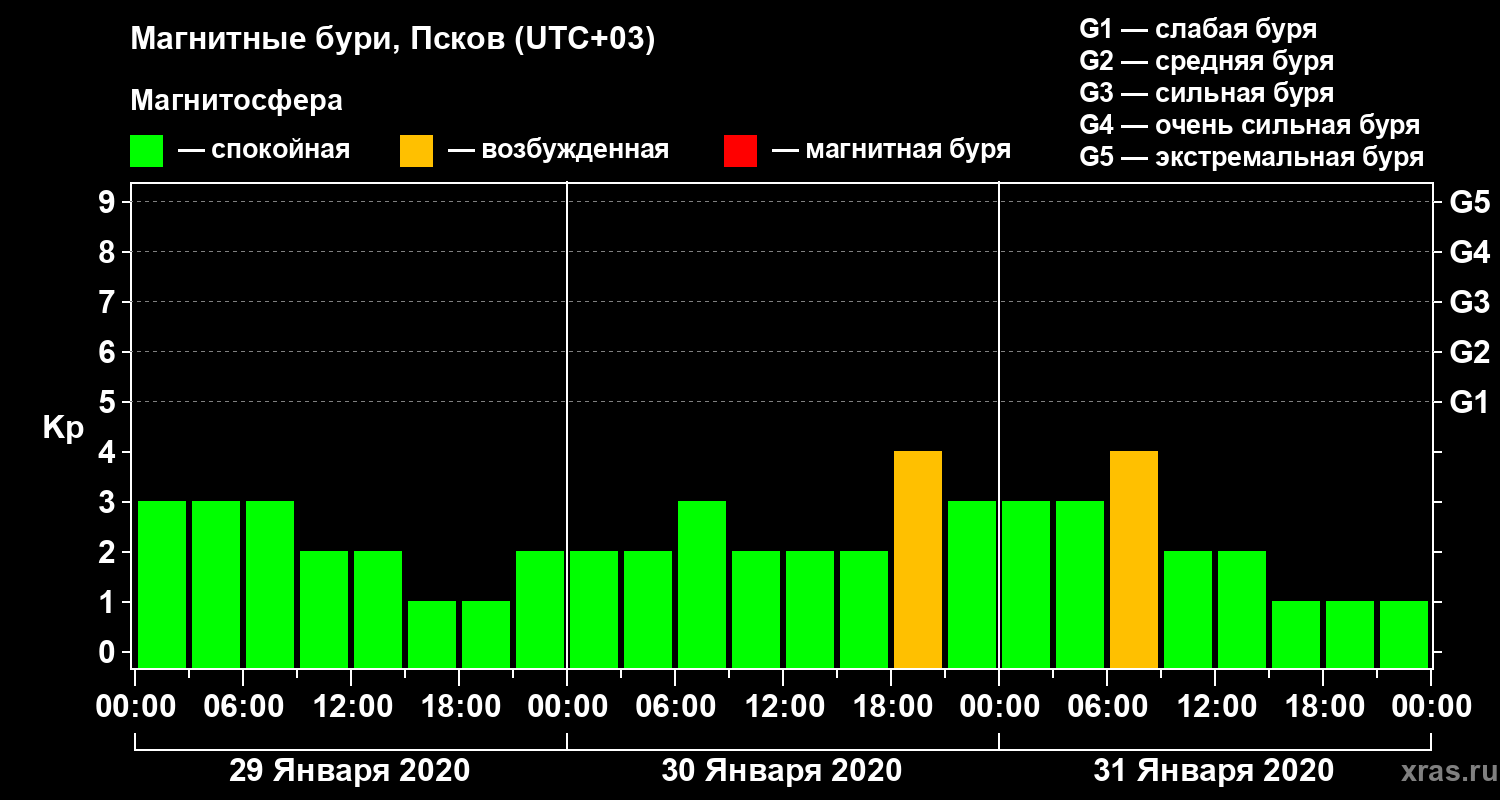Image resolution: width=1500 pixels, height=800 pixels.
Task: Click the 'G2' label on right axis
Action: click(1470, 352)
